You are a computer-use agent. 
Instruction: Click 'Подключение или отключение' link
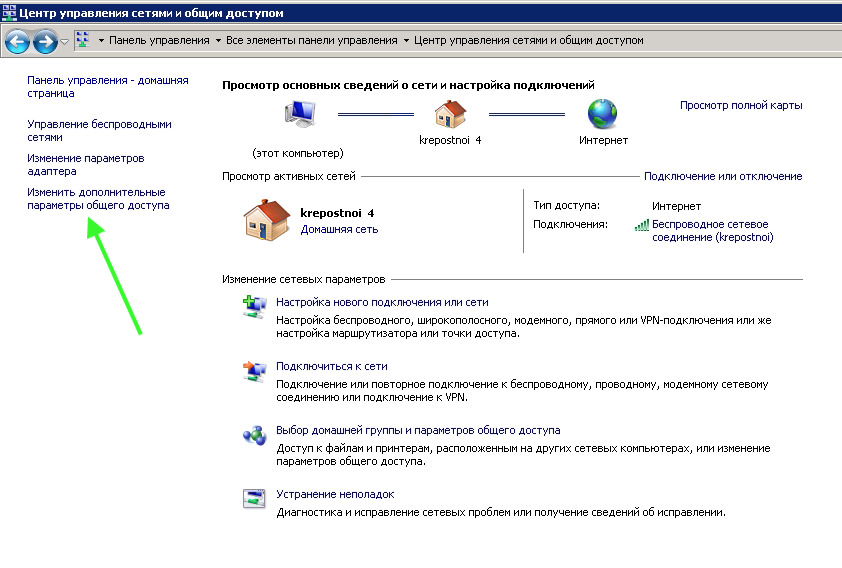click(x=722, y=176)
